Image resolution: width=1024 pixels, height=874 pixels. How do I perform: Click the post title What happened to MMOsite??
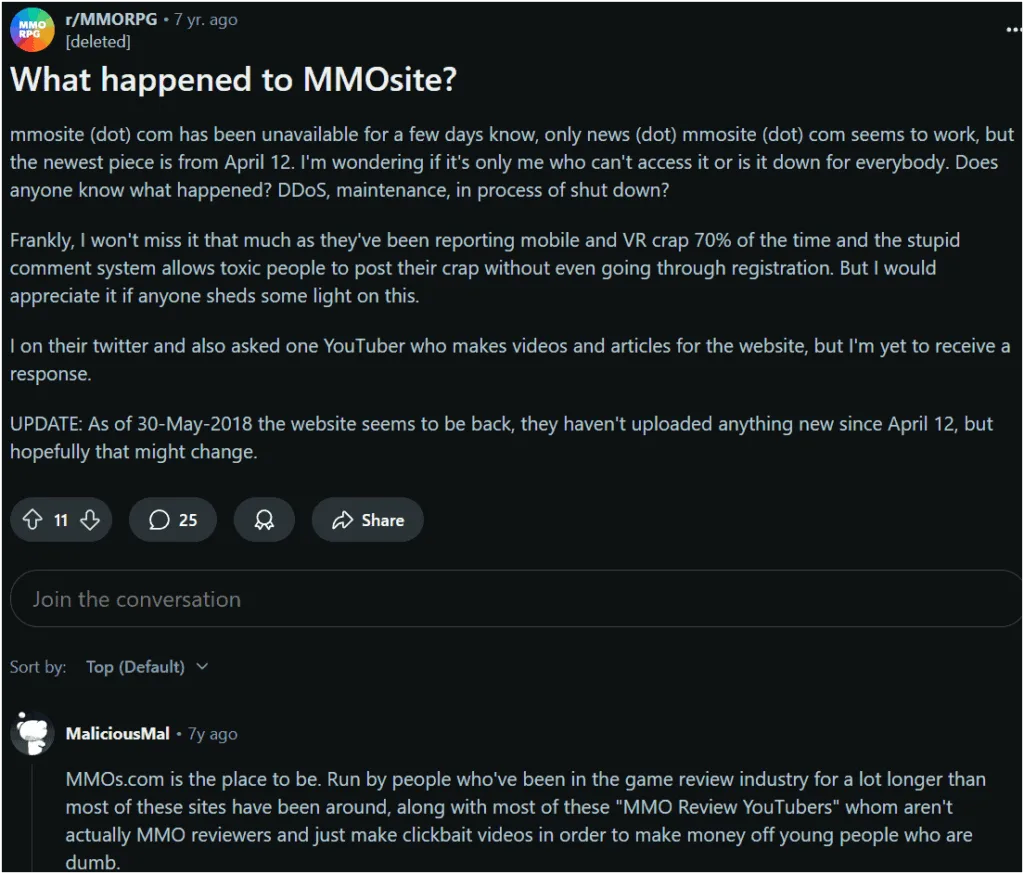pos(233,80)
